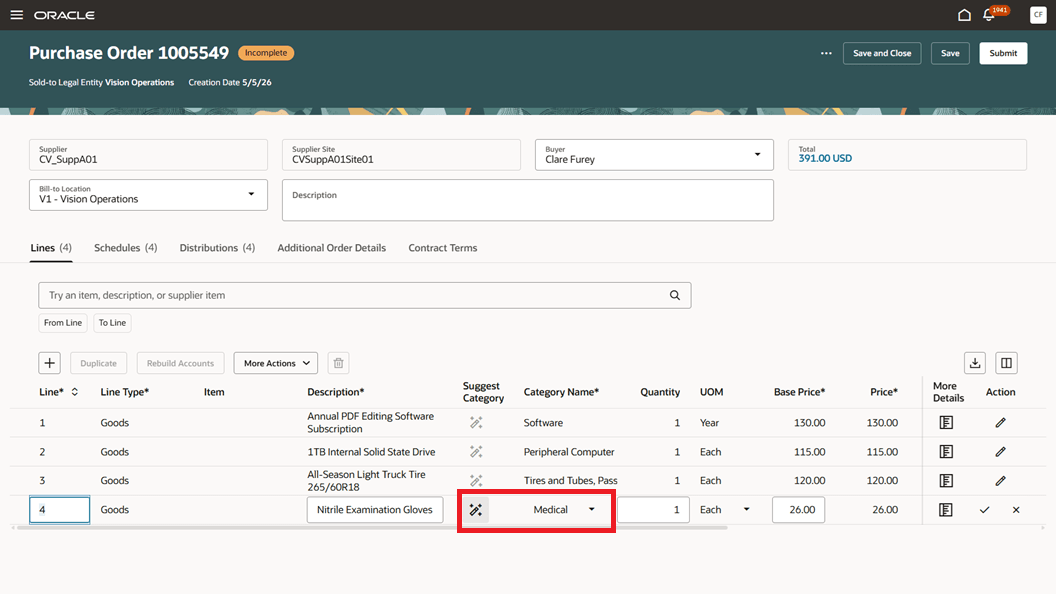Click the item search box

point(364,295)
